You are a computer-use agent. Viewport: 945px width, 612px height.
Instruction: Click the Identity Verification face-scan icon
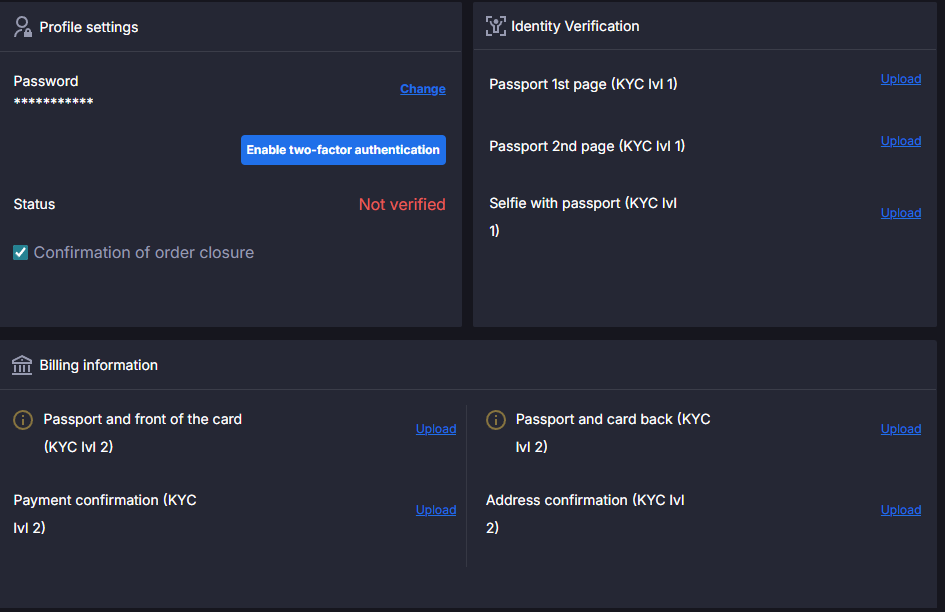coord(495,26)
